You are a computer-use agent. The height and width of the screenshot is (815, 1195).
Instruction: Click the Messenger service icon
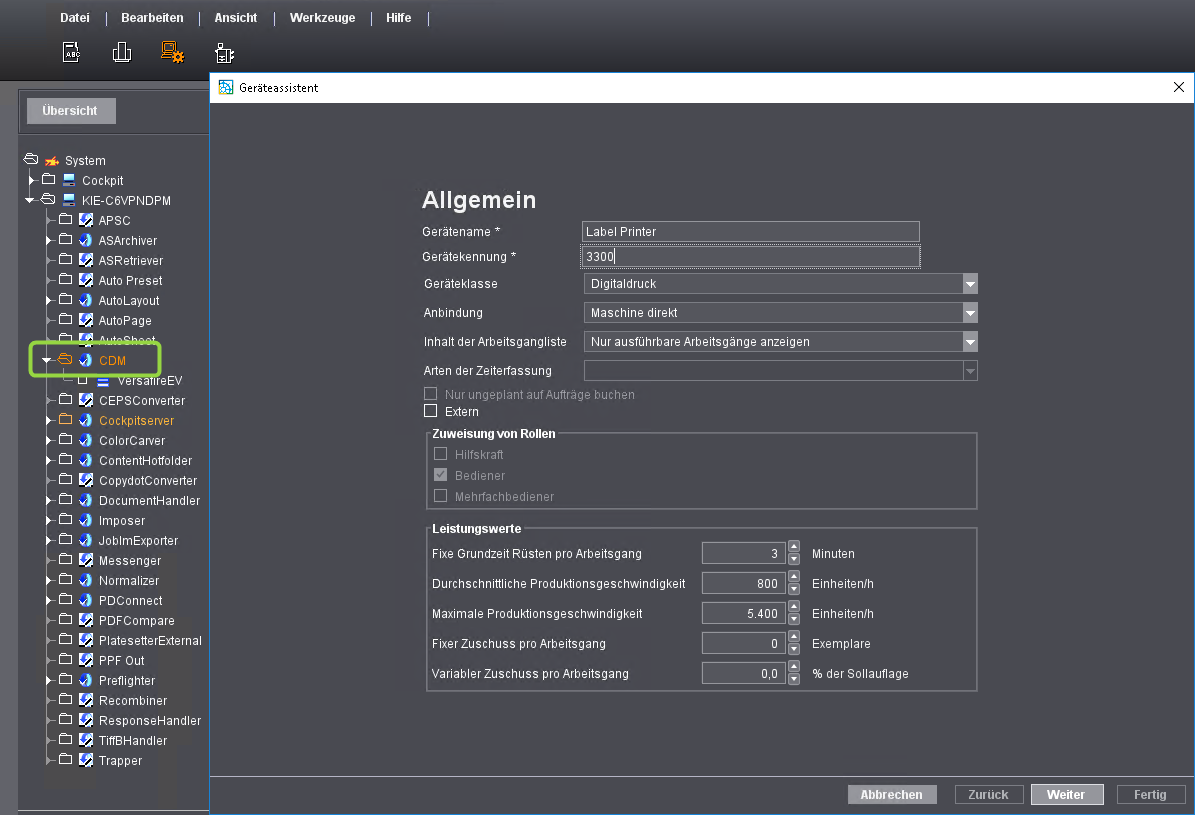86,560
